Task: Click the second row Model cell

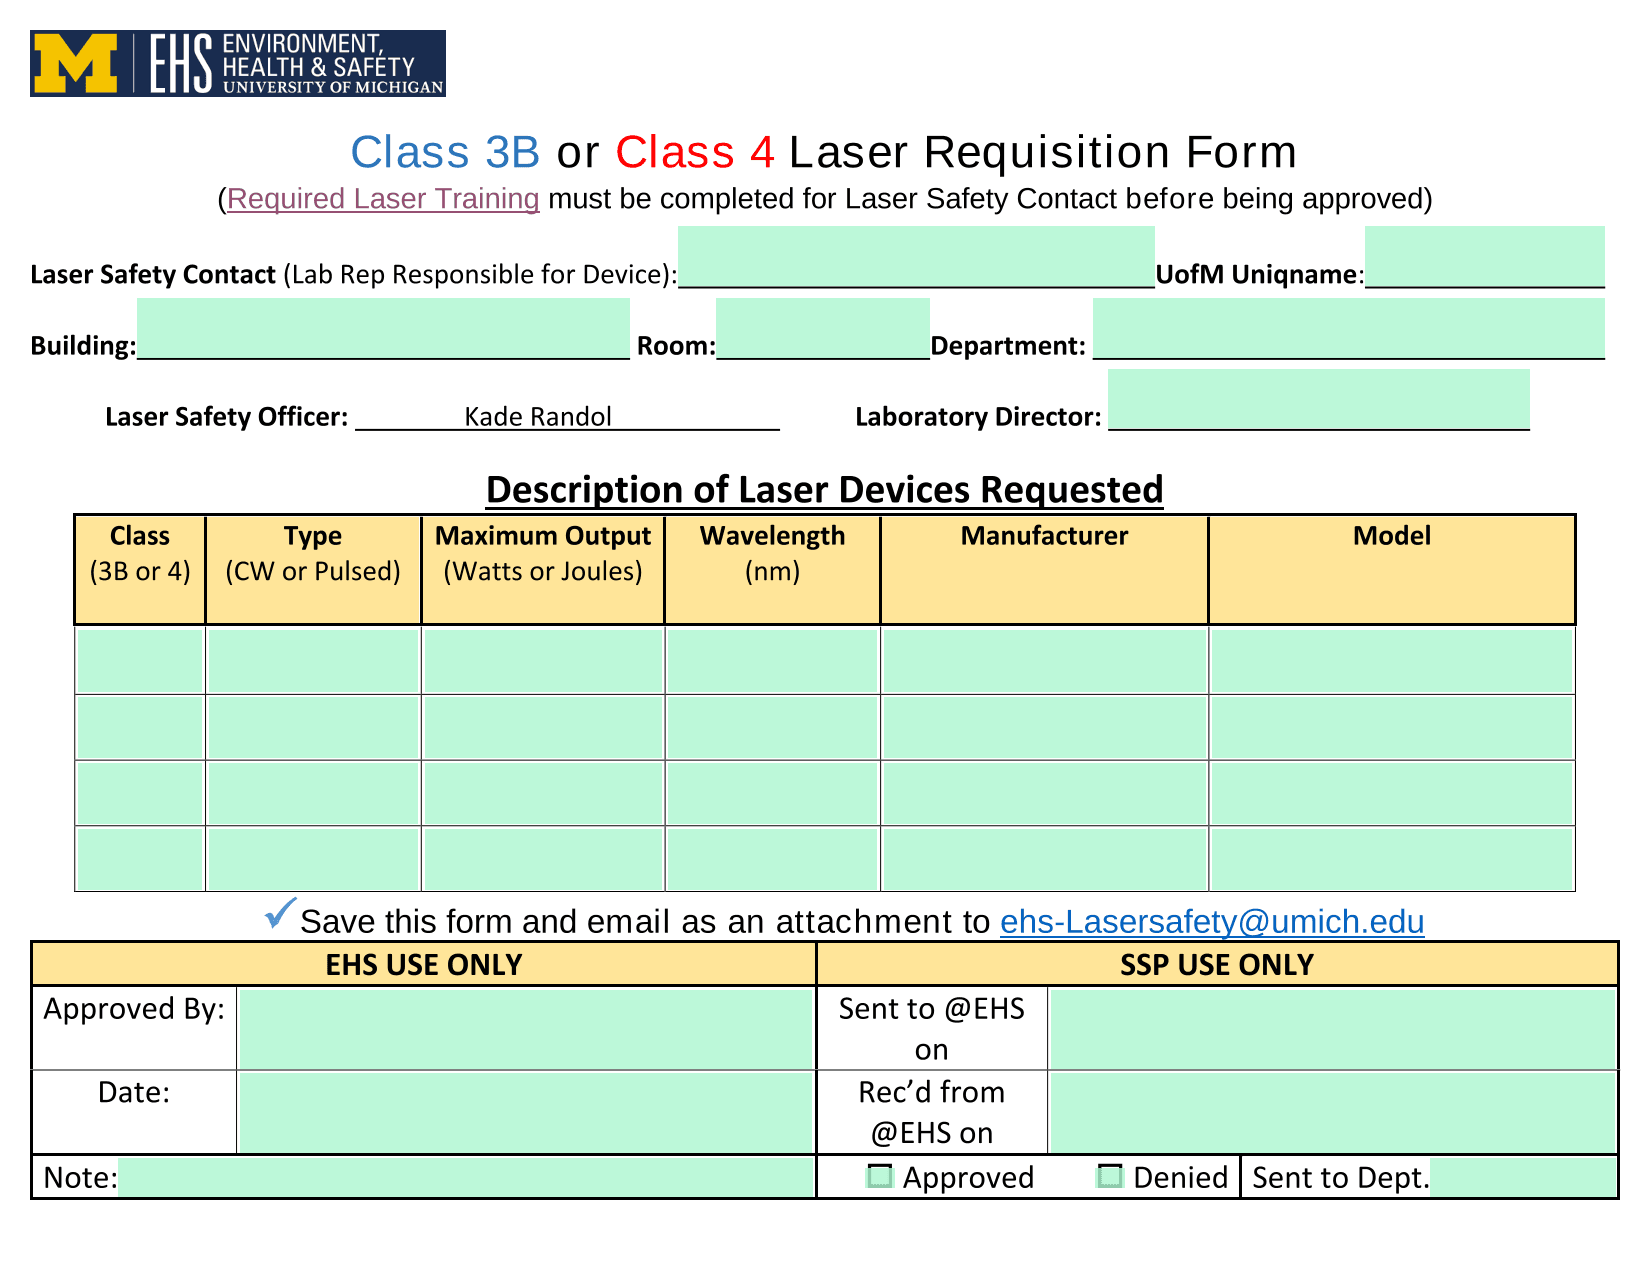Action: pyautogui.click(x=1392, y=727)
